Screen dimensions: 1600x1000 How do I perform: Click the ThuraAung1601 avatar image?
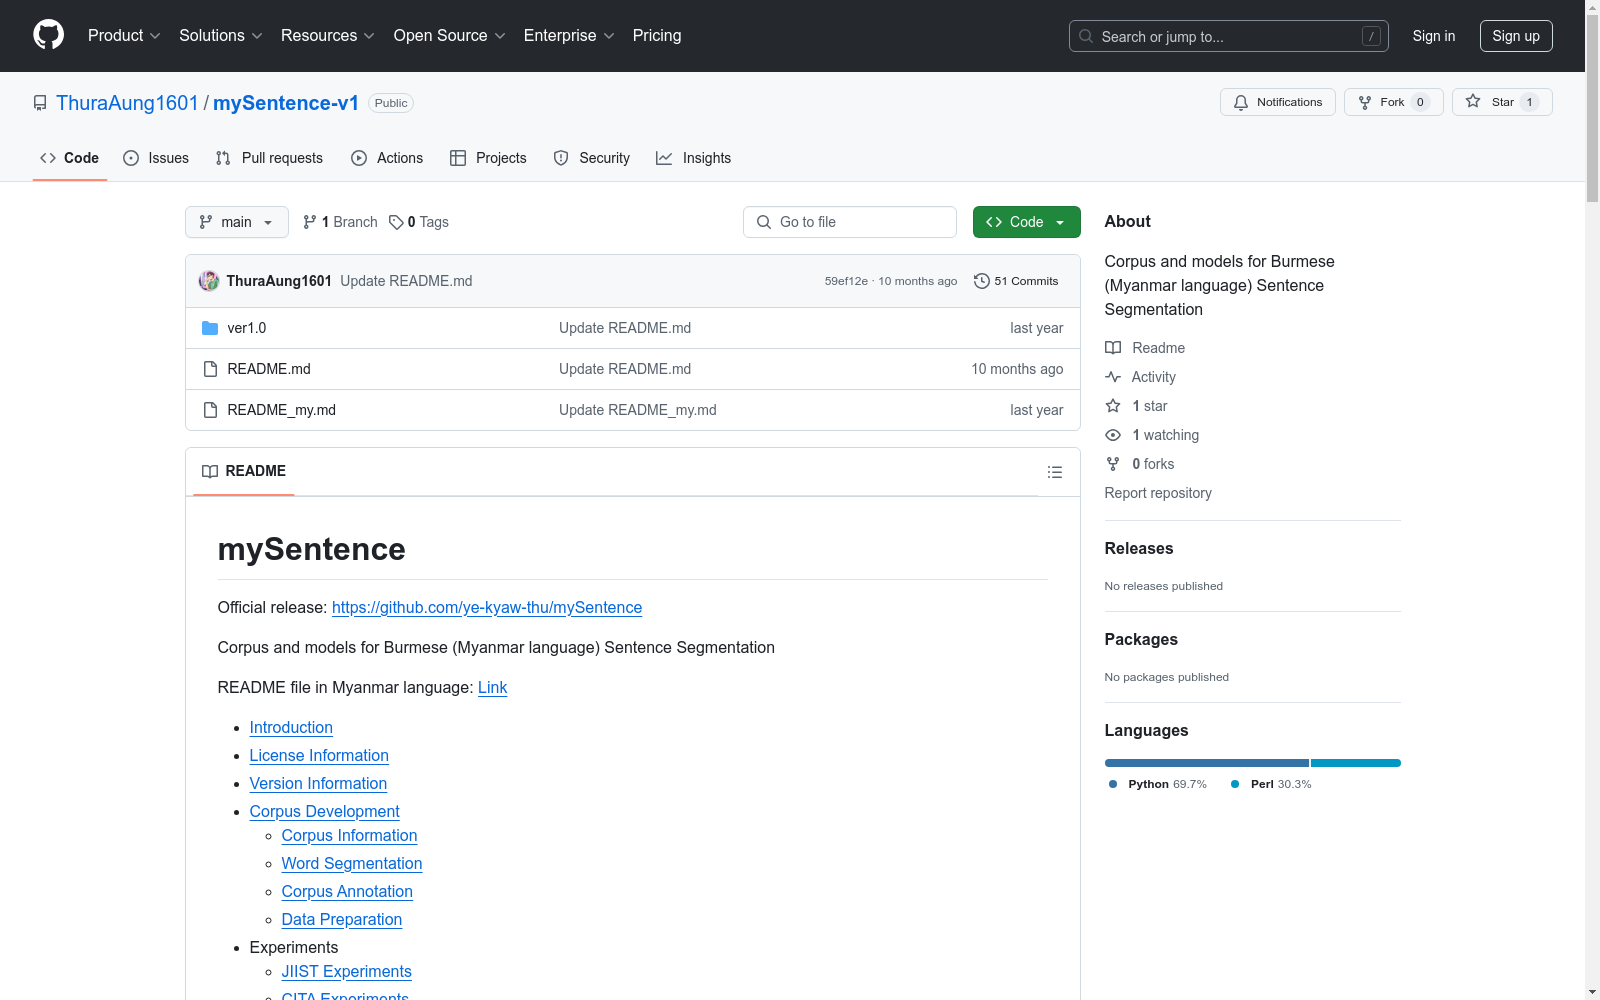[x=209, y=281]
